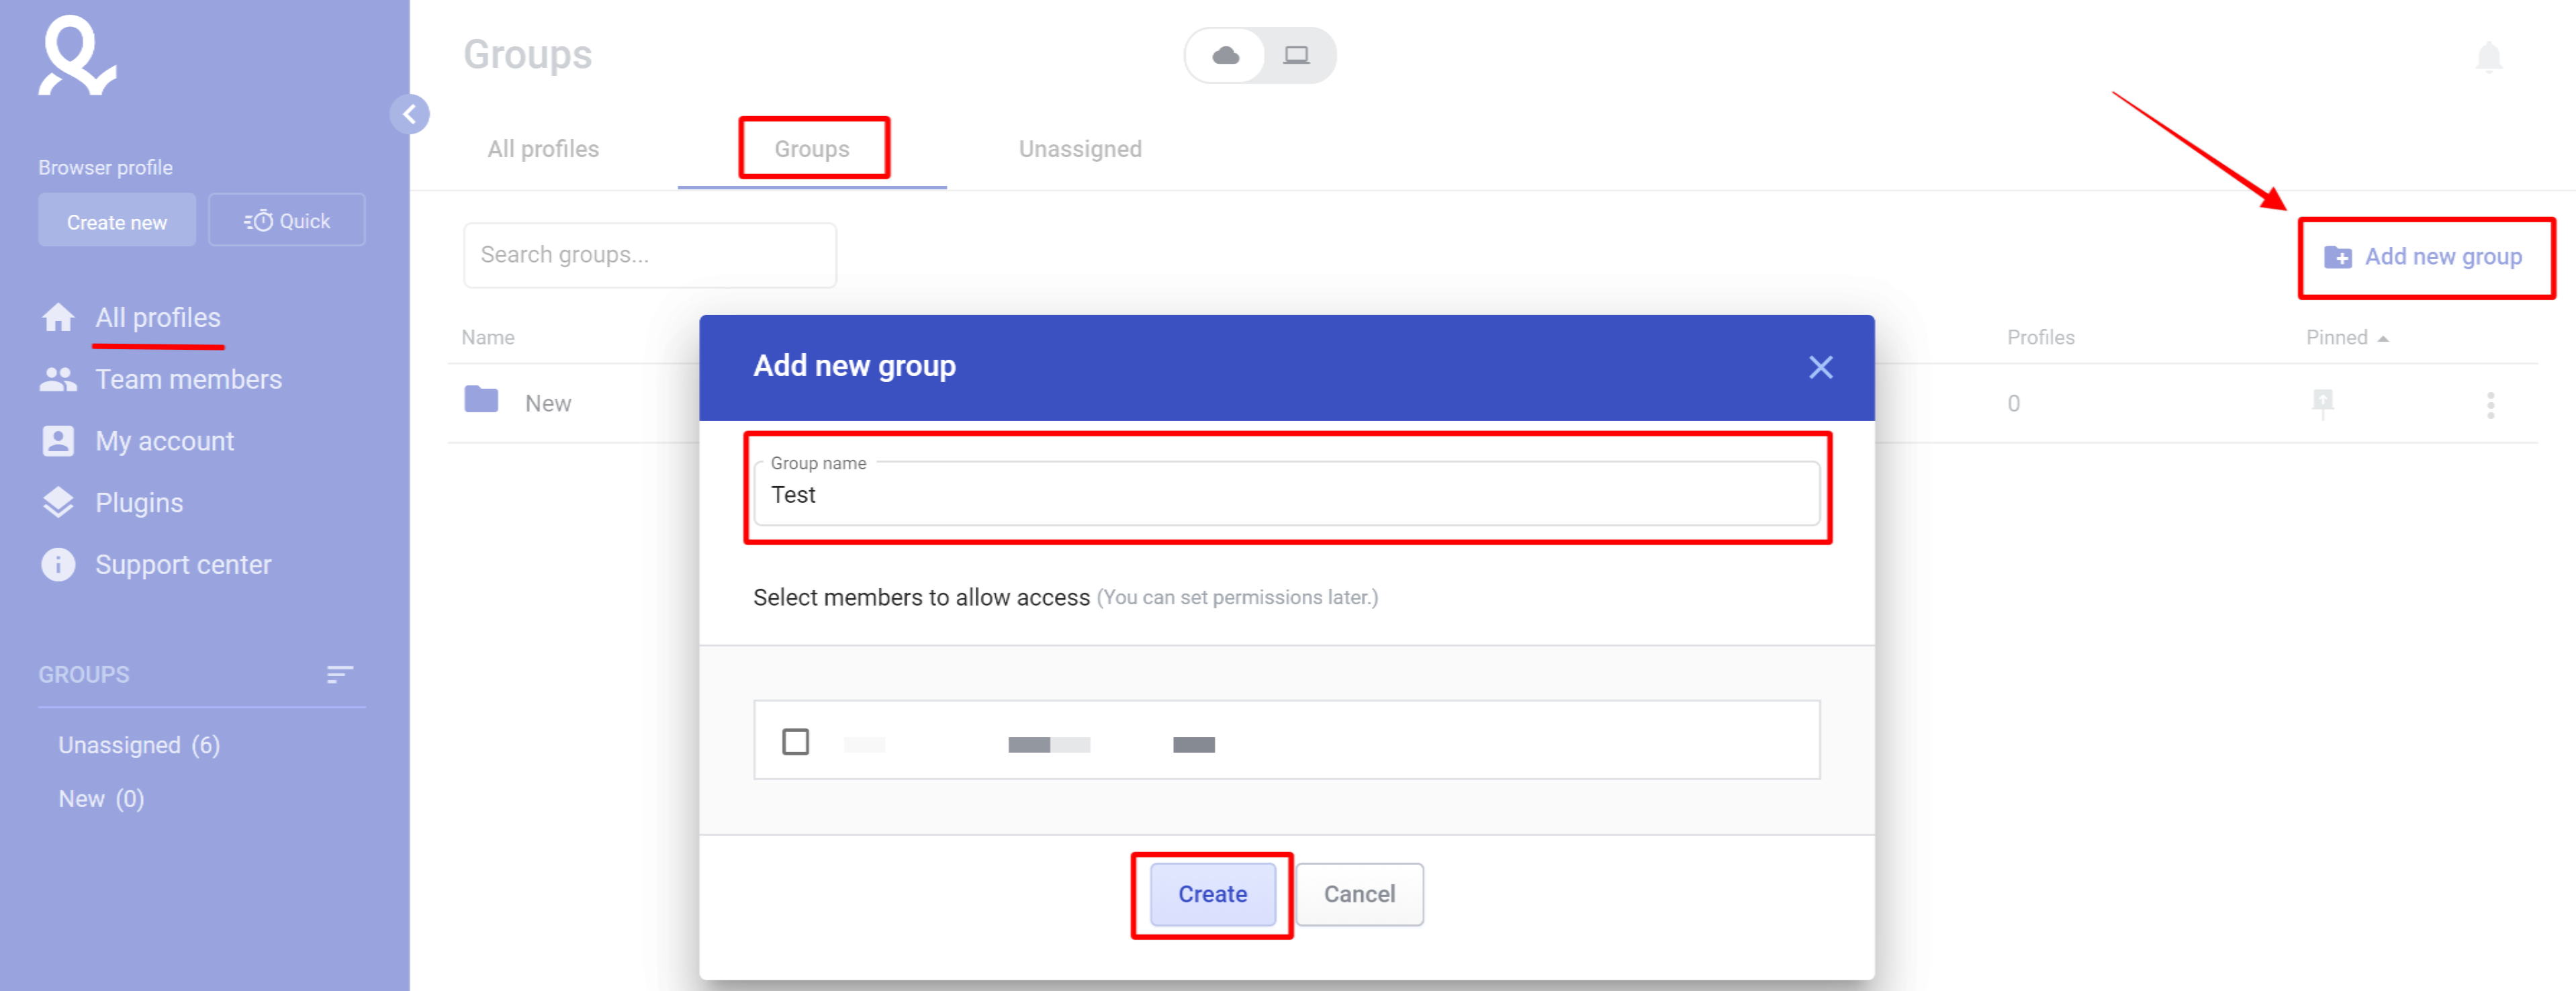The image size is (2576, 991).
Task: Click the account icon beside My account
Action: (58, 441)
